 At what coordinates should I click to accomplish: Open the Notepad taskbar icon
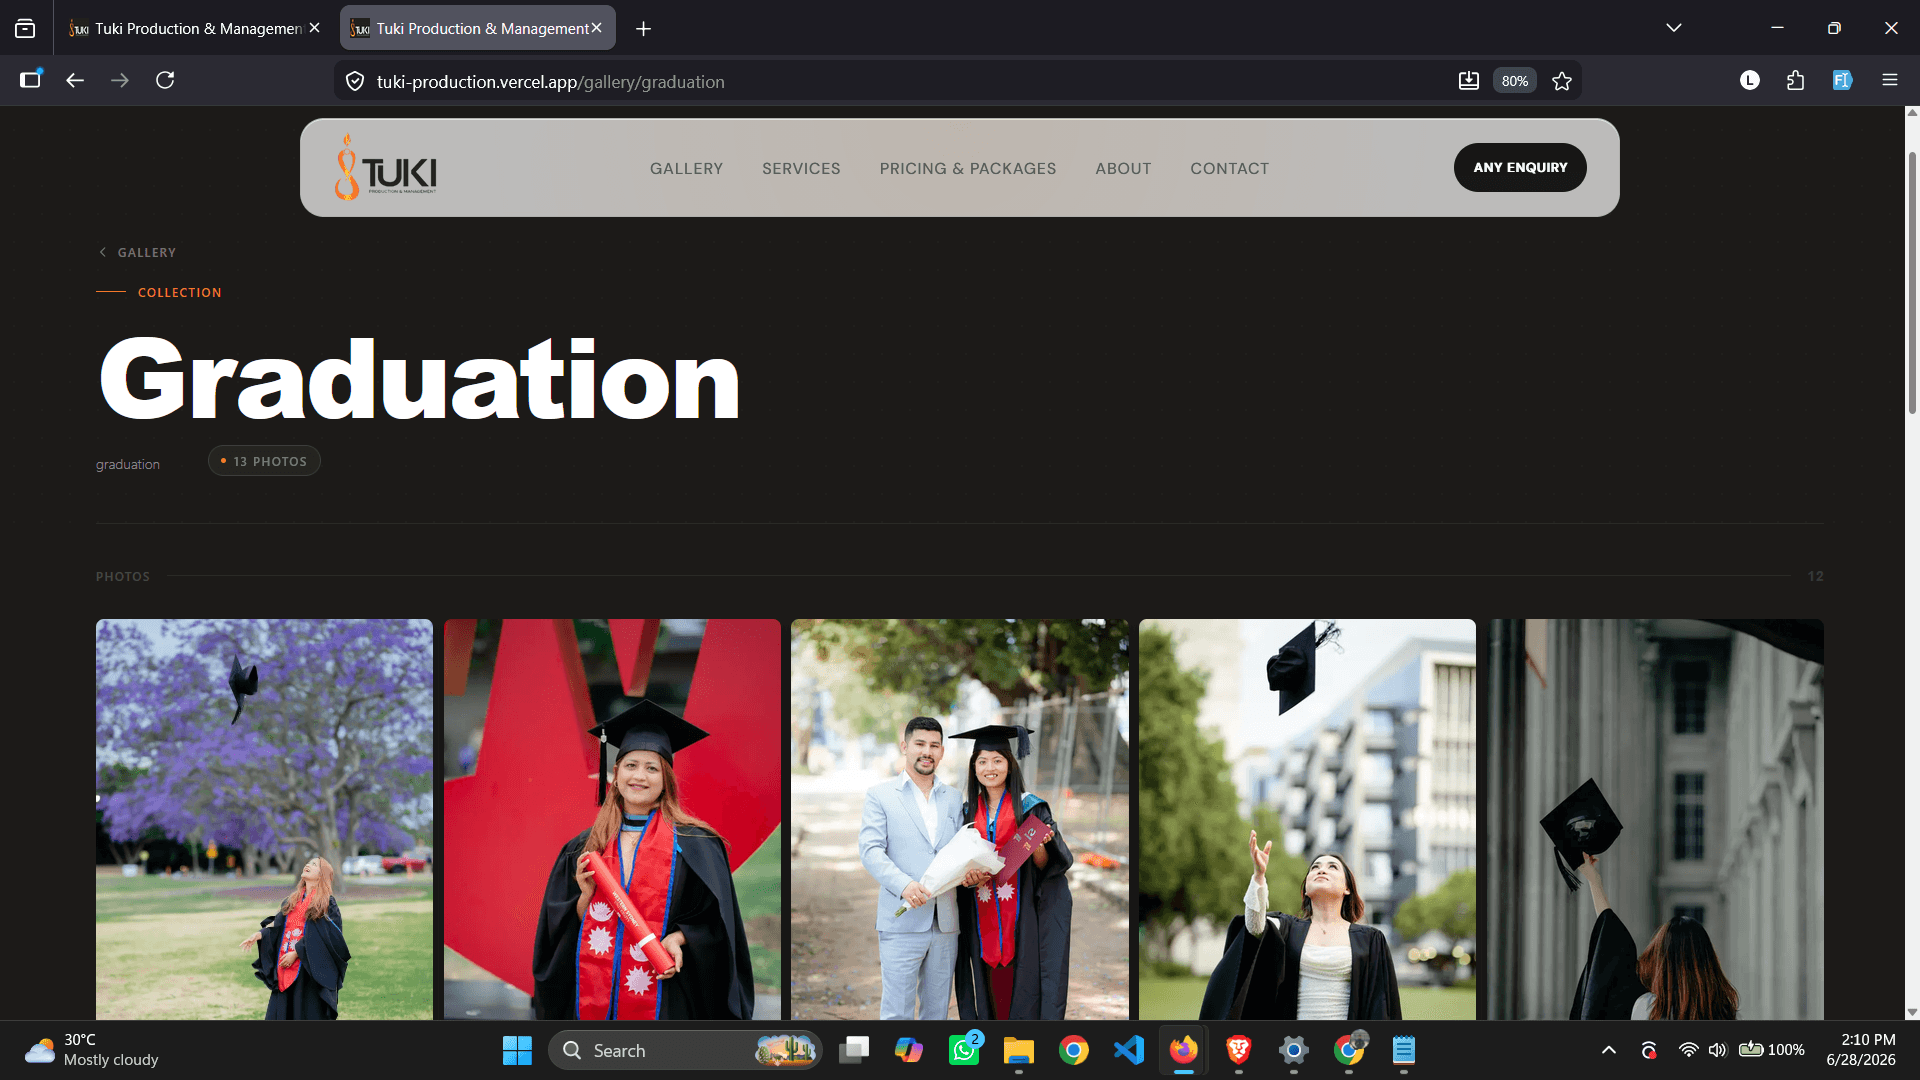click(x=1404, y=1050)
